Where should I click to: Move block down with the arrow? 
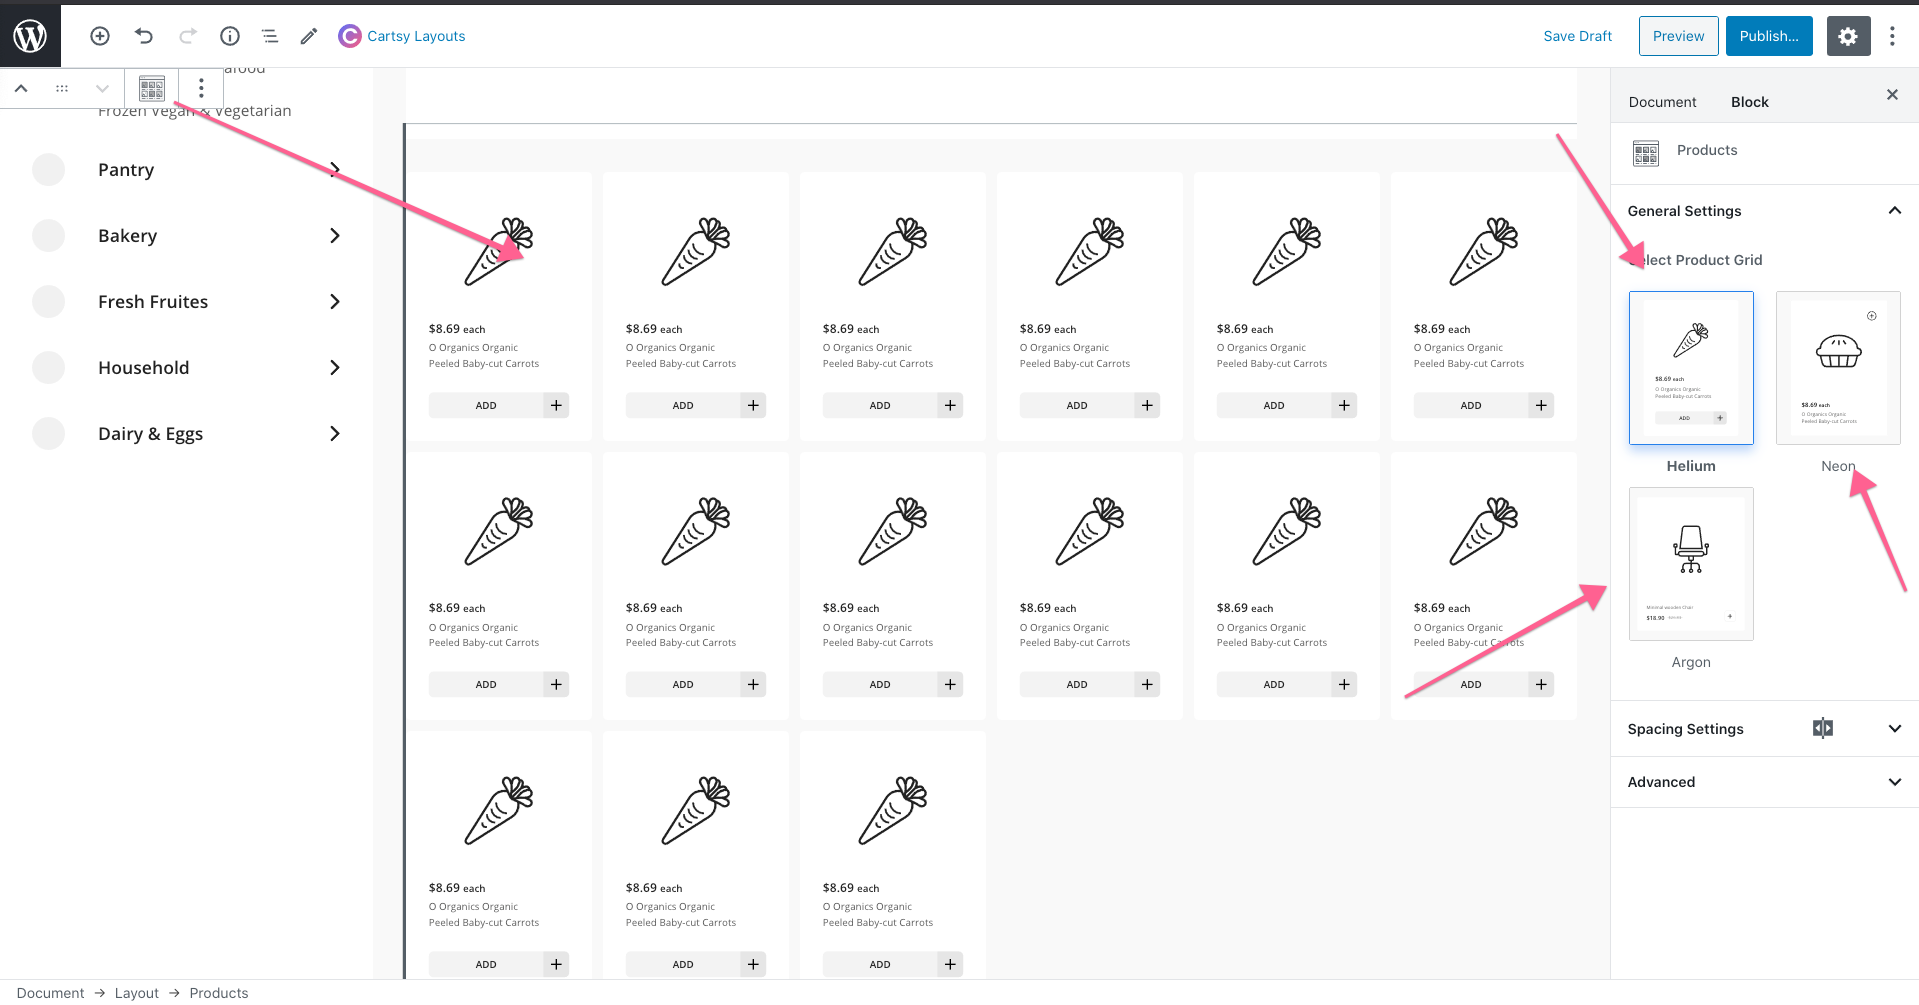point(102,88)
